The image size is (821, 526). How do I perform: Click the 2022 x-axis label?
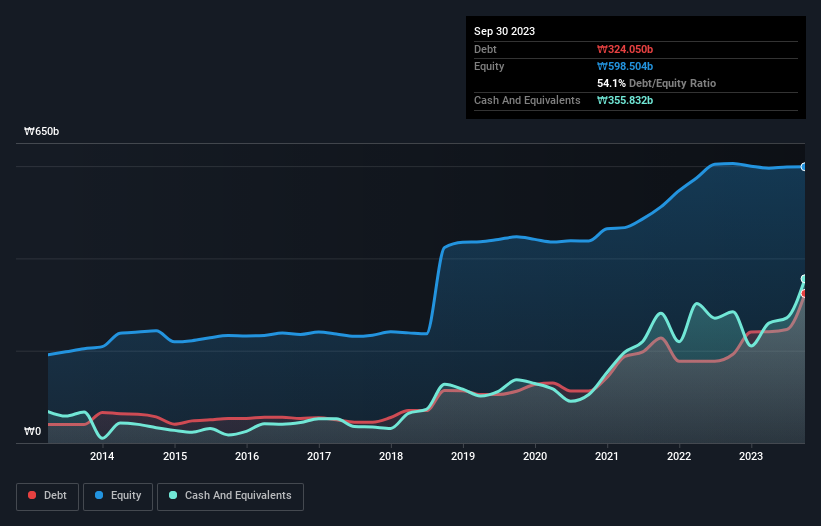pyautogui.click(x=679, y=456)
